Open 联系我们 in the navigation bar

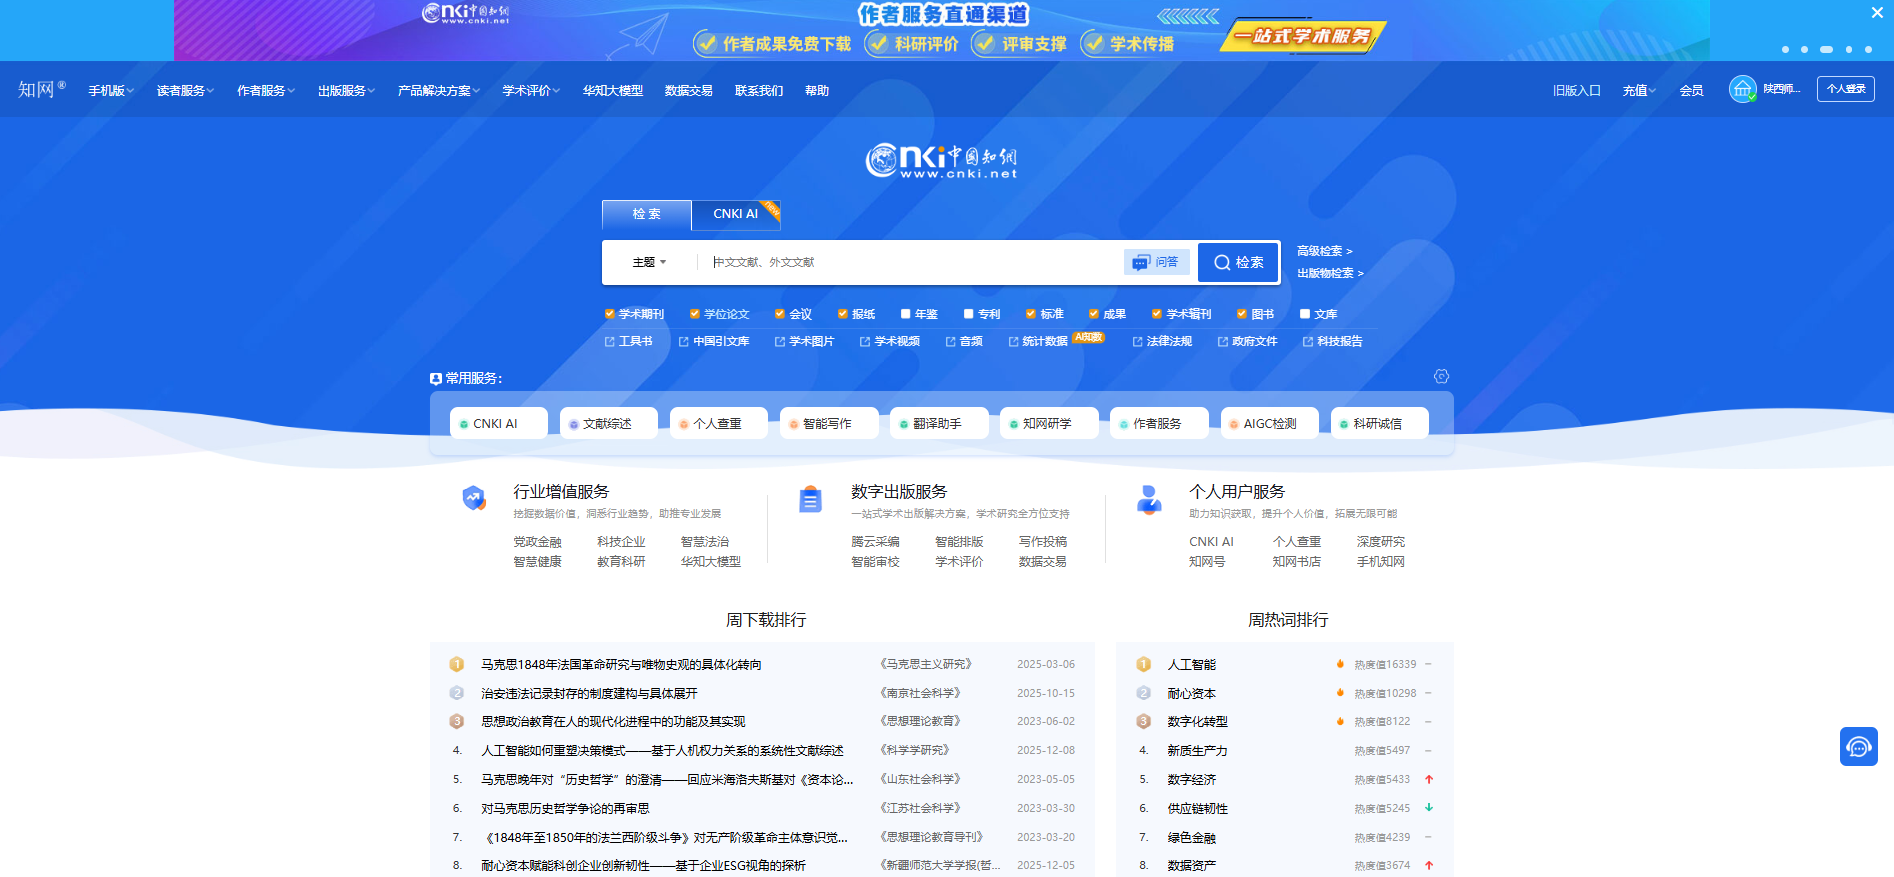[x=759, y=90]
